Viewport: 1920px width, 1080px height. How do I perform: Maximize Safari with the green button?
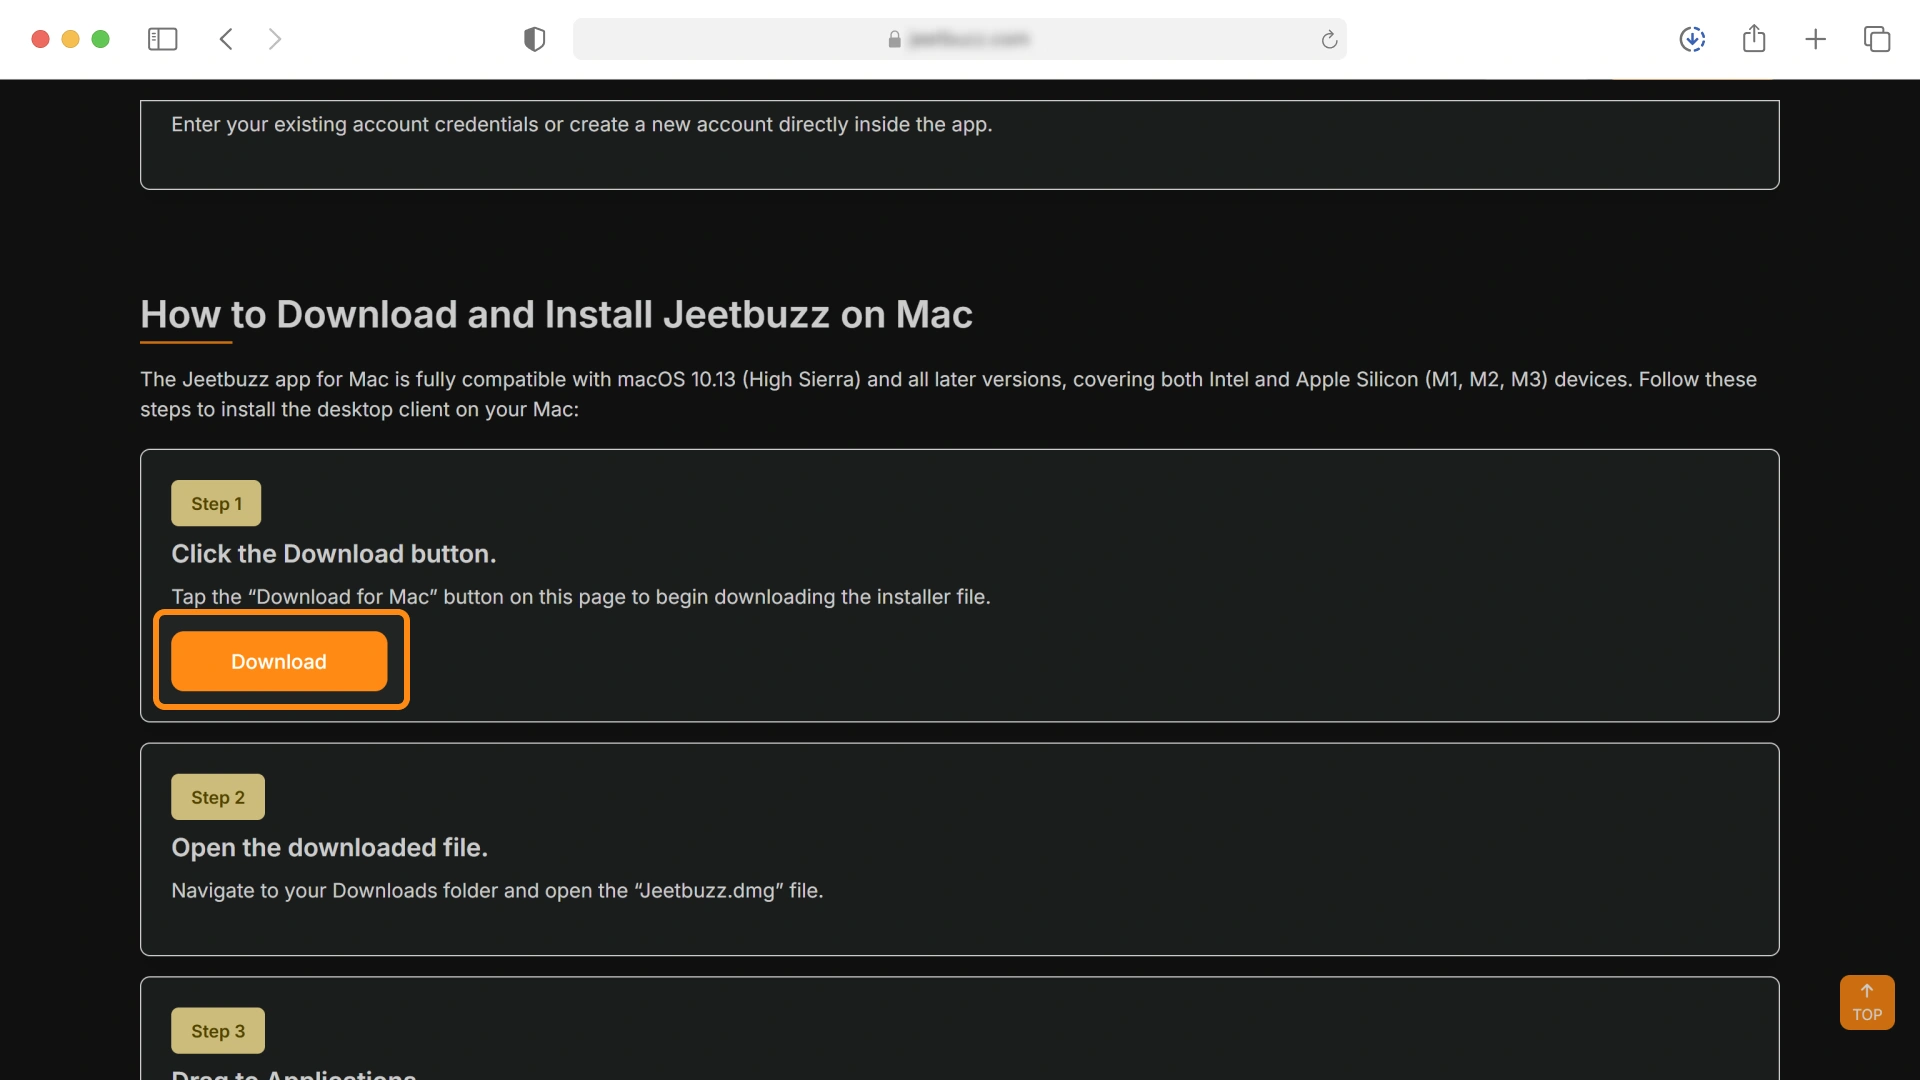(100, 39)
